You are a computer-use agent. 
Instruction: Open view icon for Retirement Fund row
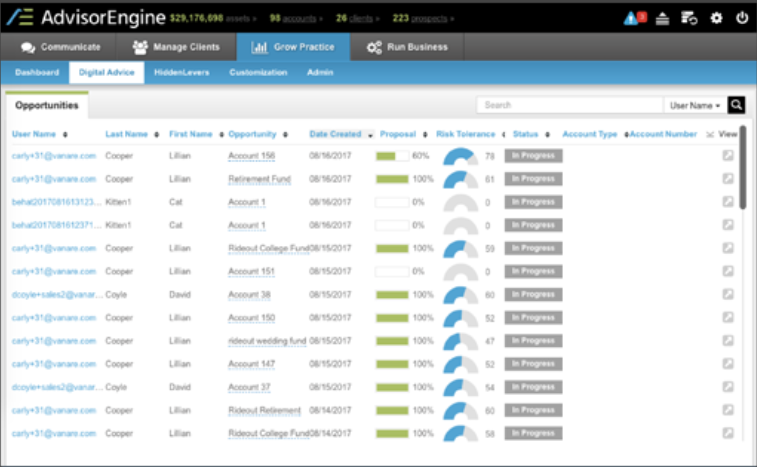(728, 178)
